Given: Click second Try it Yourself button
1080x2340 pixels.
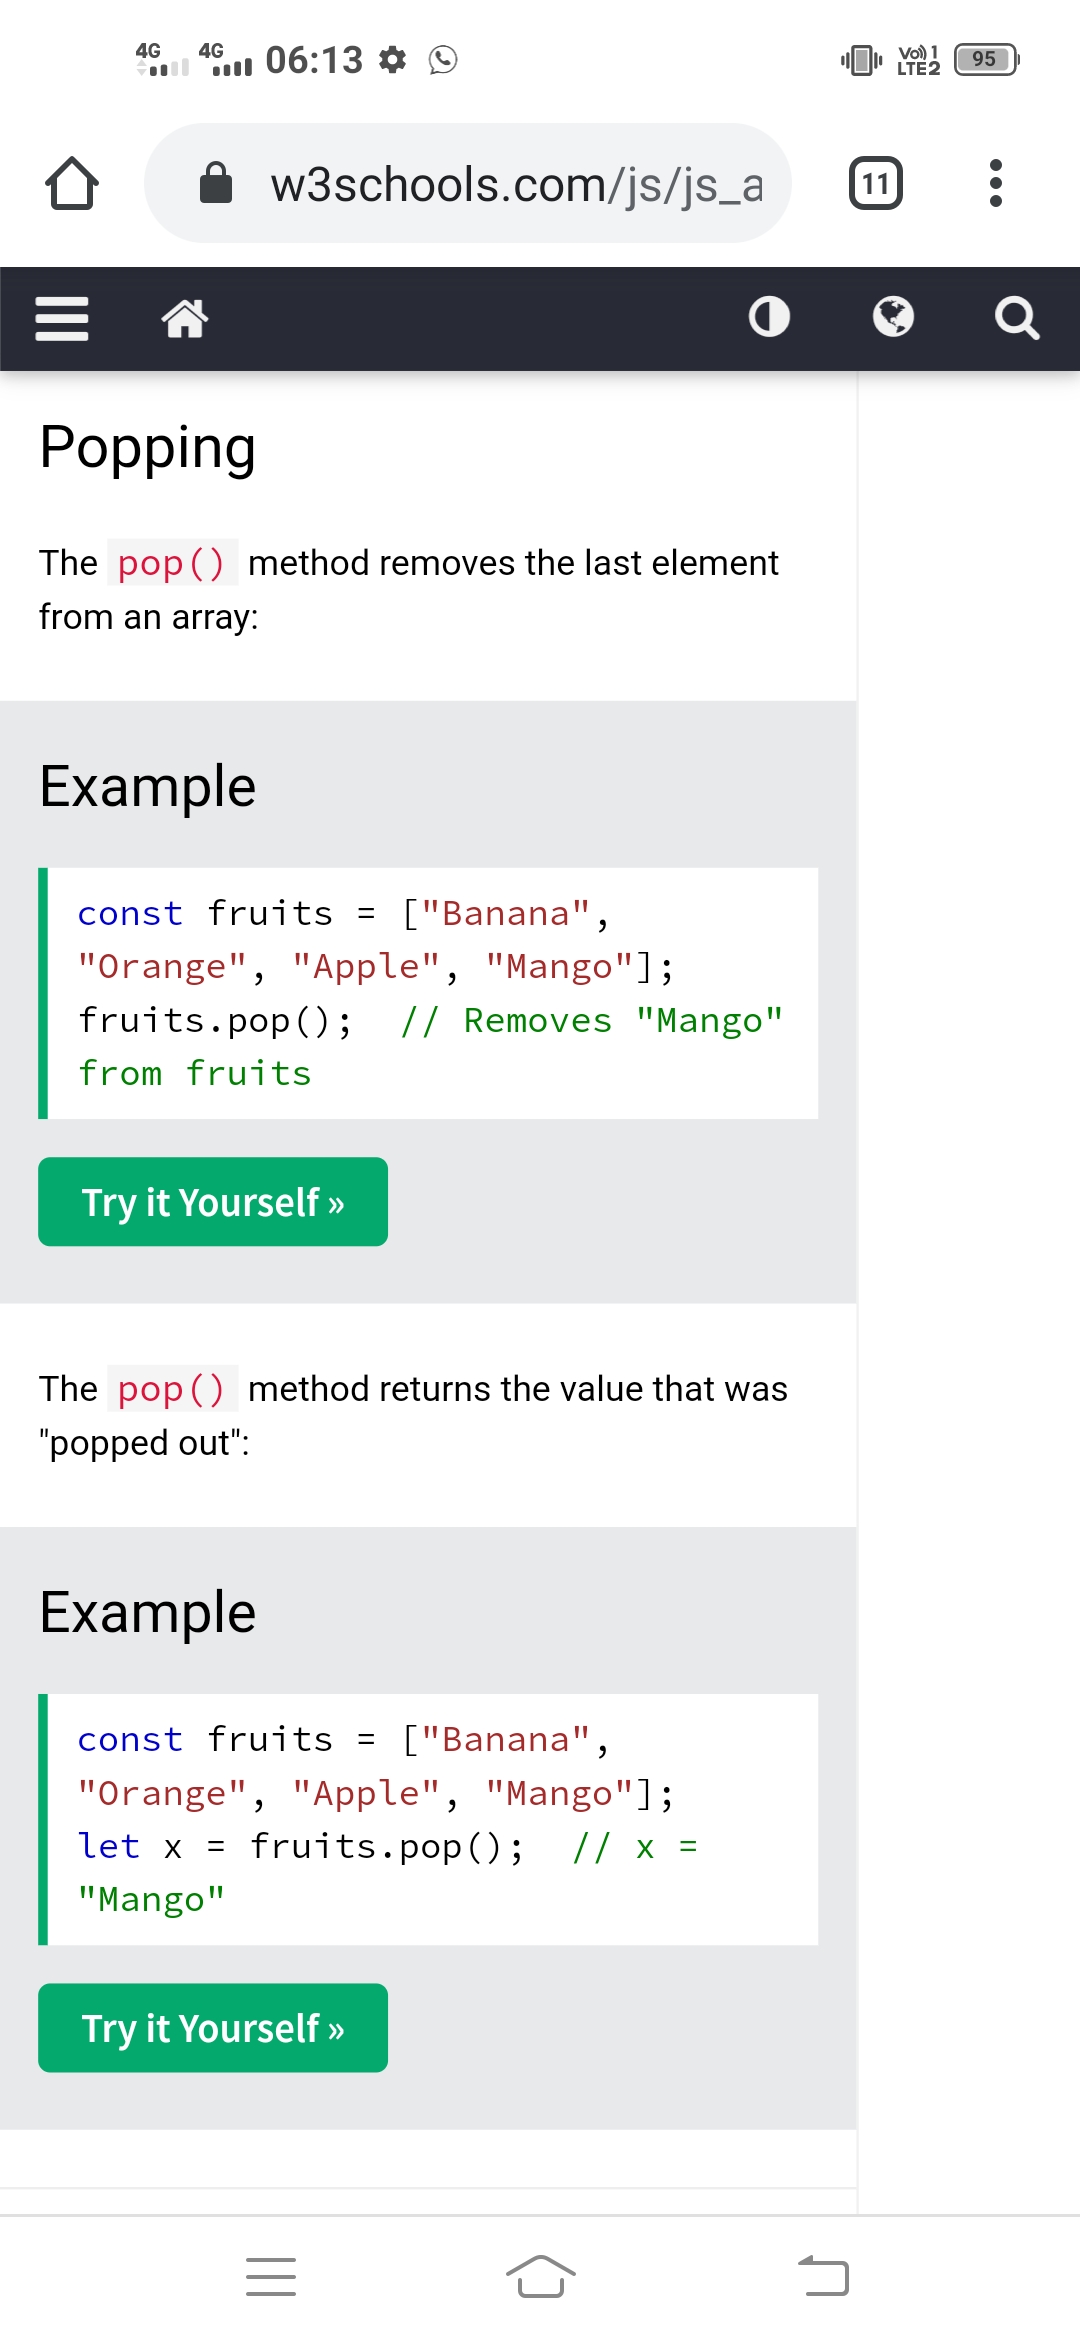Looking at the screenshot, I should coord(213,2028).
